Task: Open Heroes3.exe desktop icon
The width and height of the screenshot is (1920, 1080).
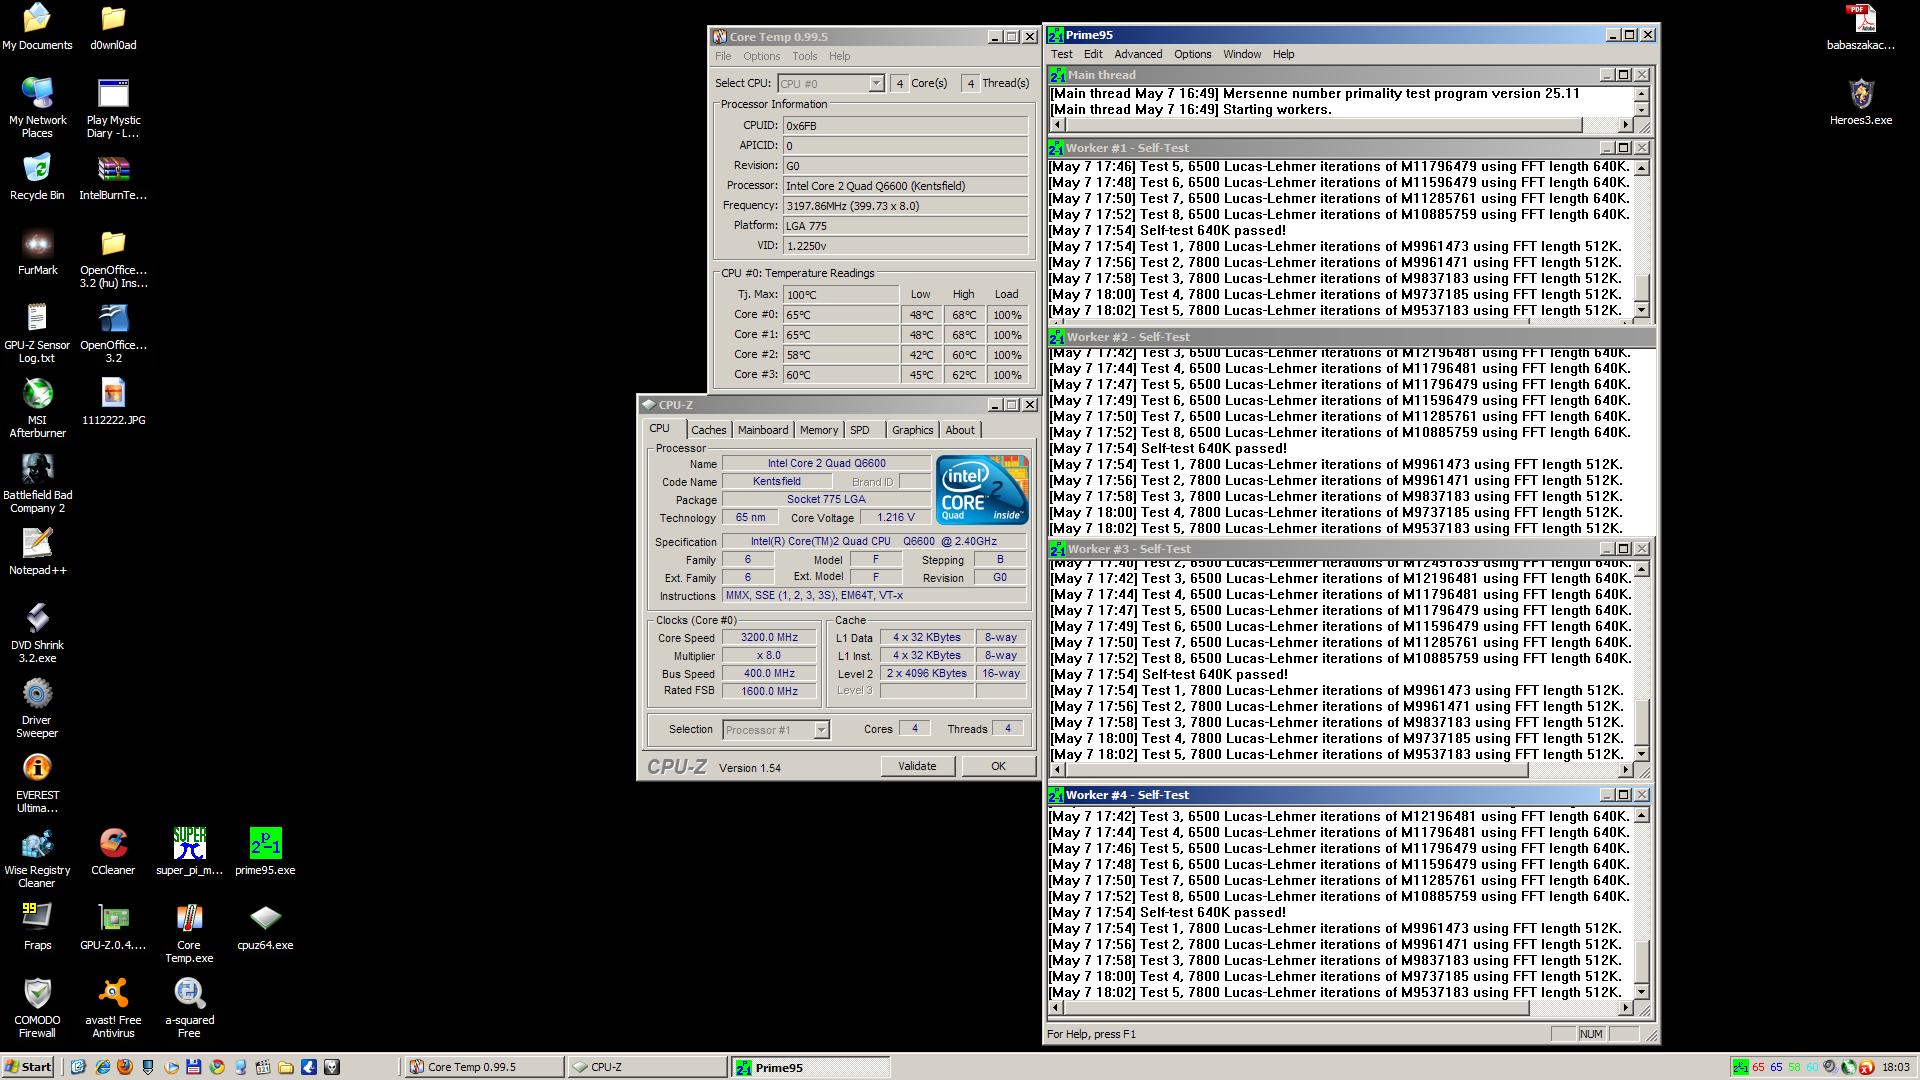Action: click(x=1860, y=95)
